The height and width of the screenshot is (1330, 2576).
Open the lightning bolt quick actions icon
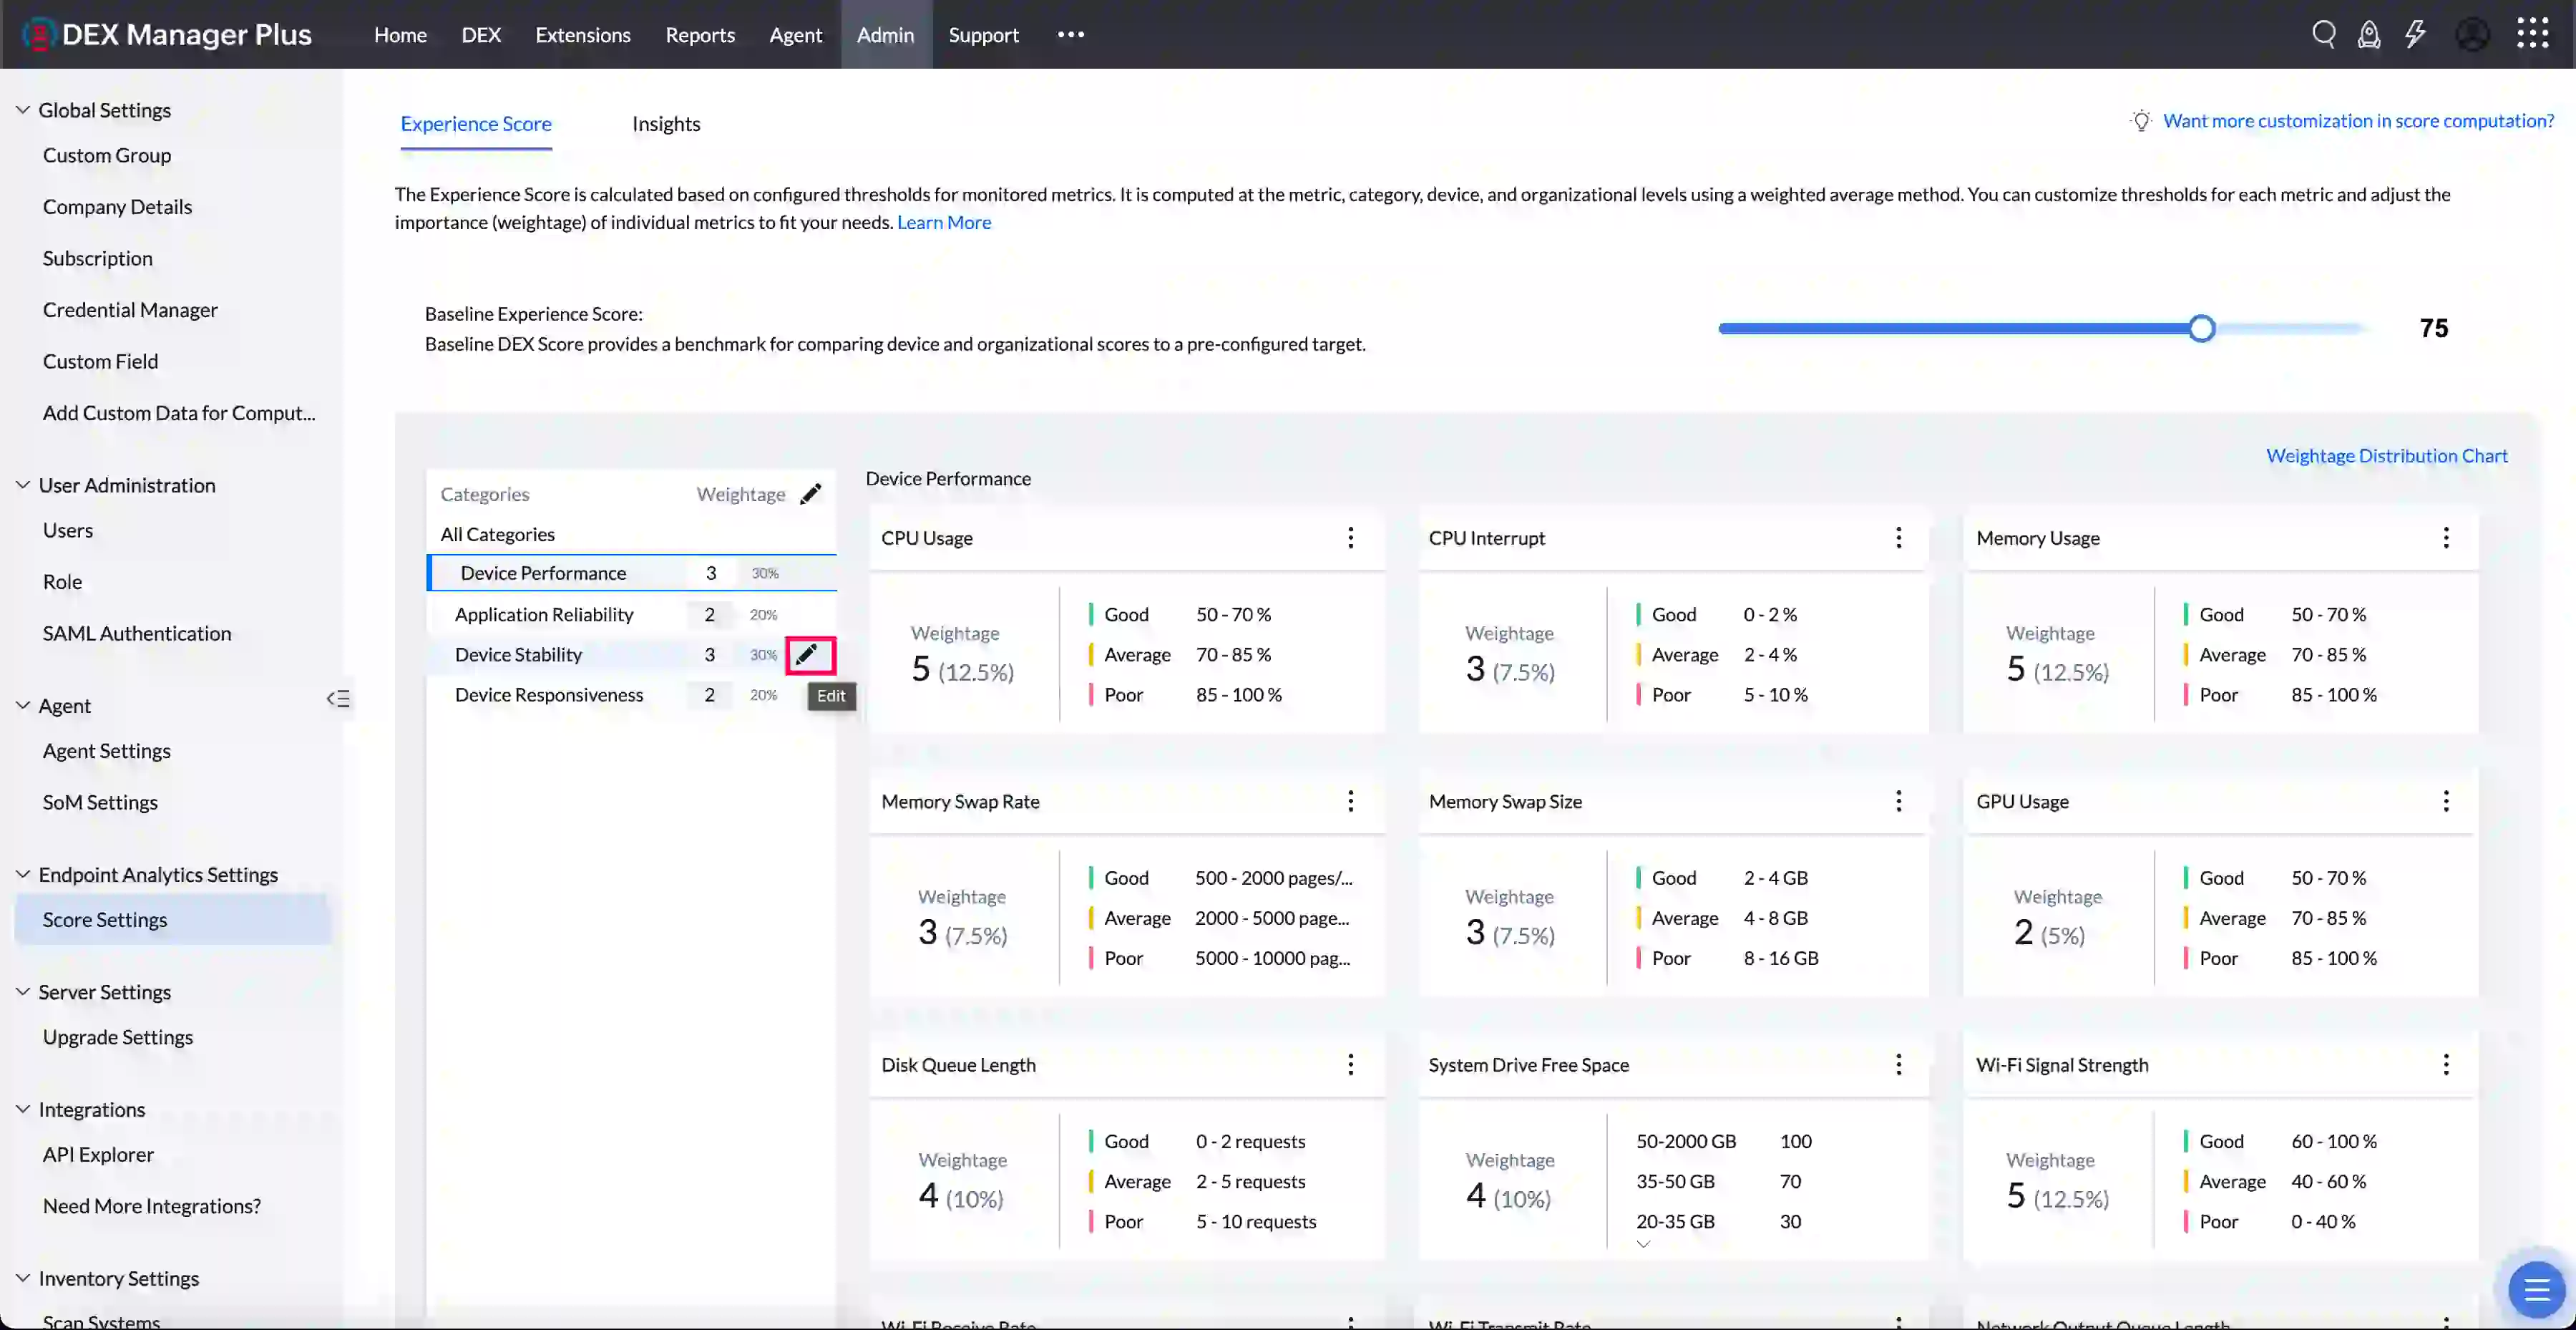tap(2416, 34)
